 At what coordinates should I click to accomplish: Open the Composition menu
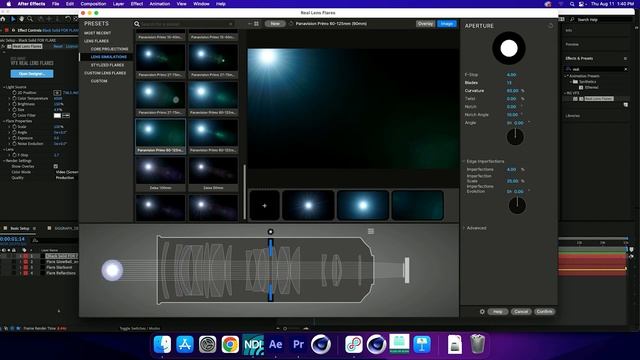[x=93, y=4]
